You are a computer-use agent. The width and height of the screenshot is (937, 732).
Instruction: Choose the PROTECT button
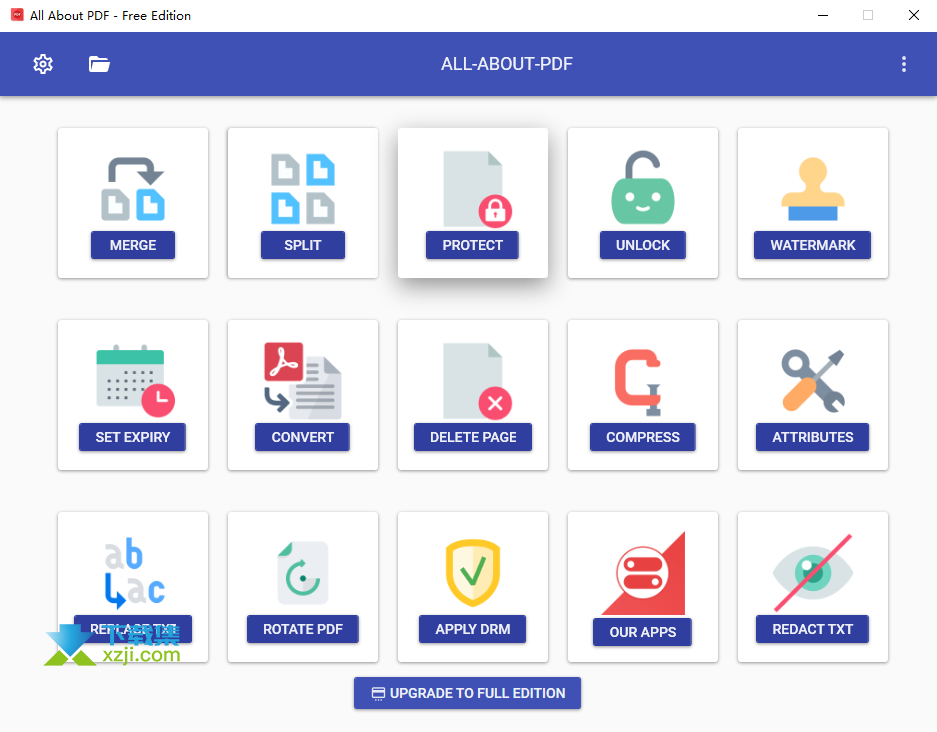(472, 245)
